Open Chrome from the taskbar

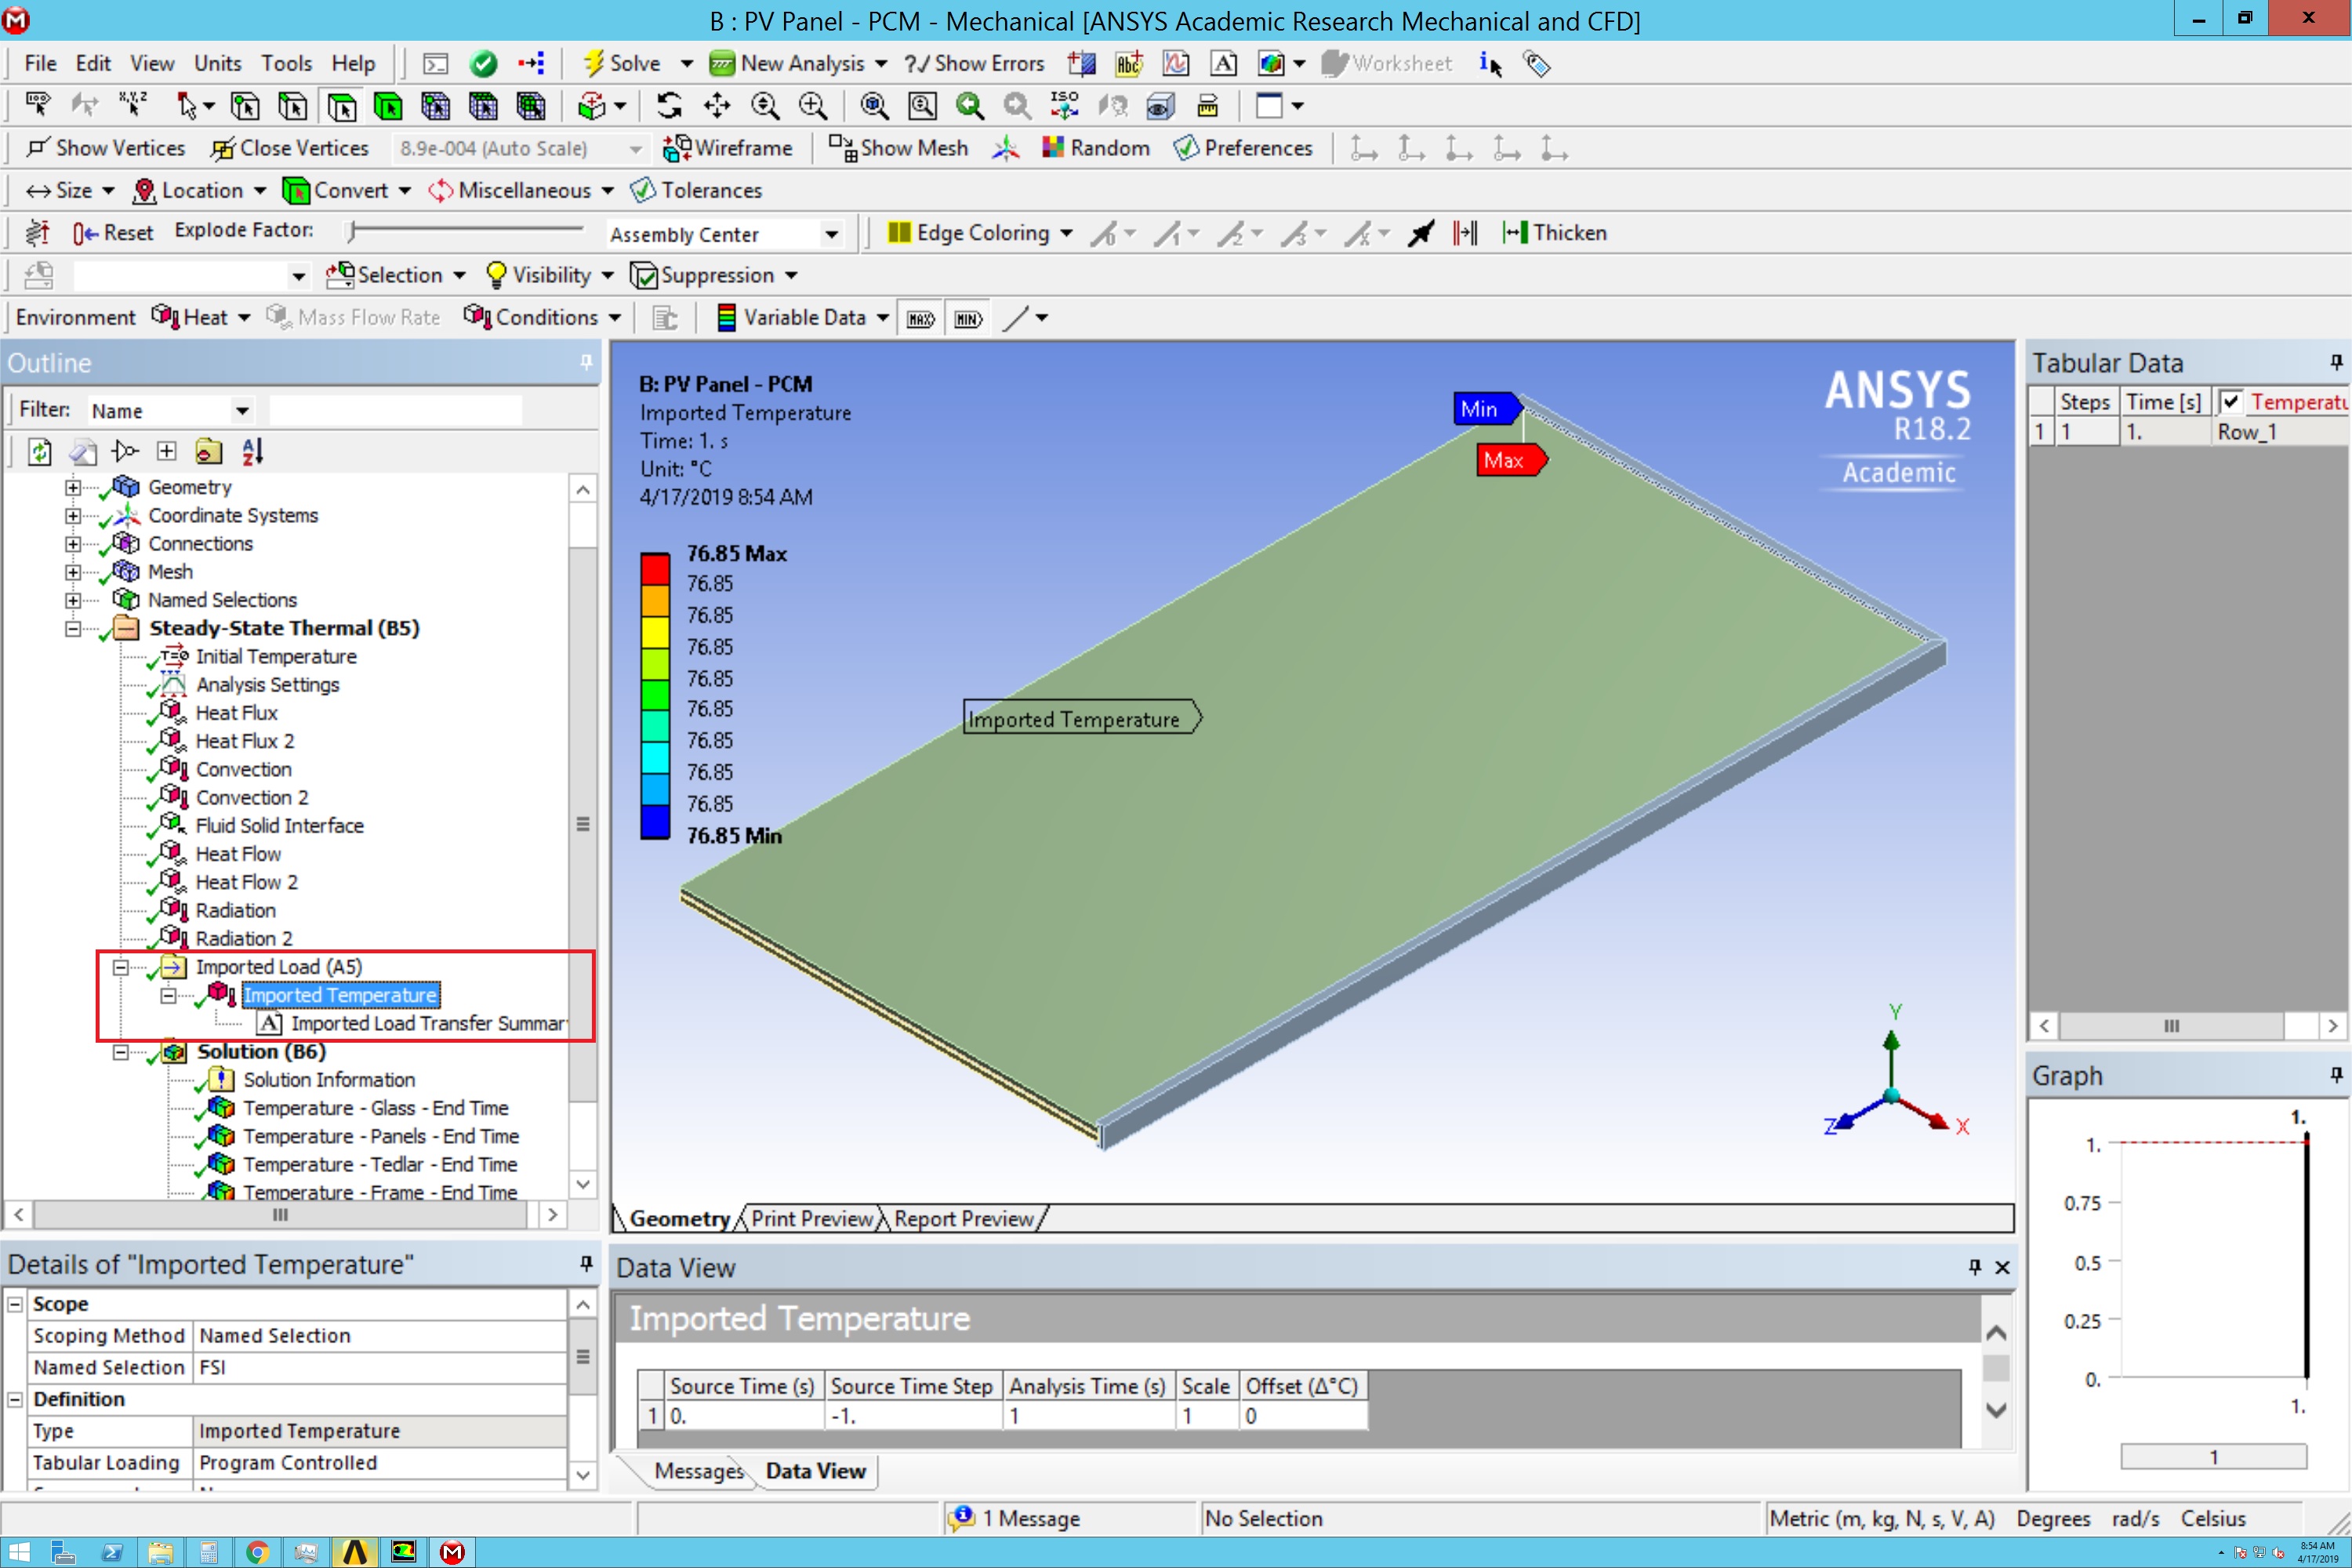pos(257,1551)
